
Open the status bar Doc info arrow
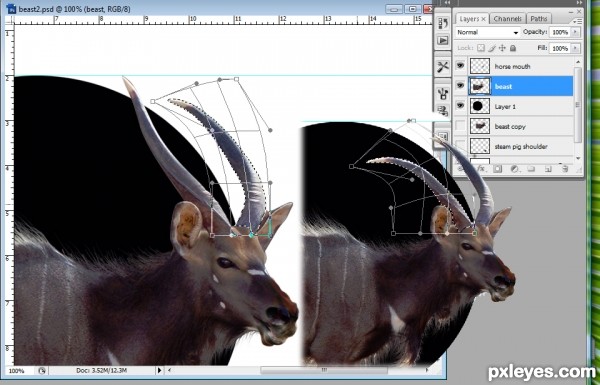[159, 370]
